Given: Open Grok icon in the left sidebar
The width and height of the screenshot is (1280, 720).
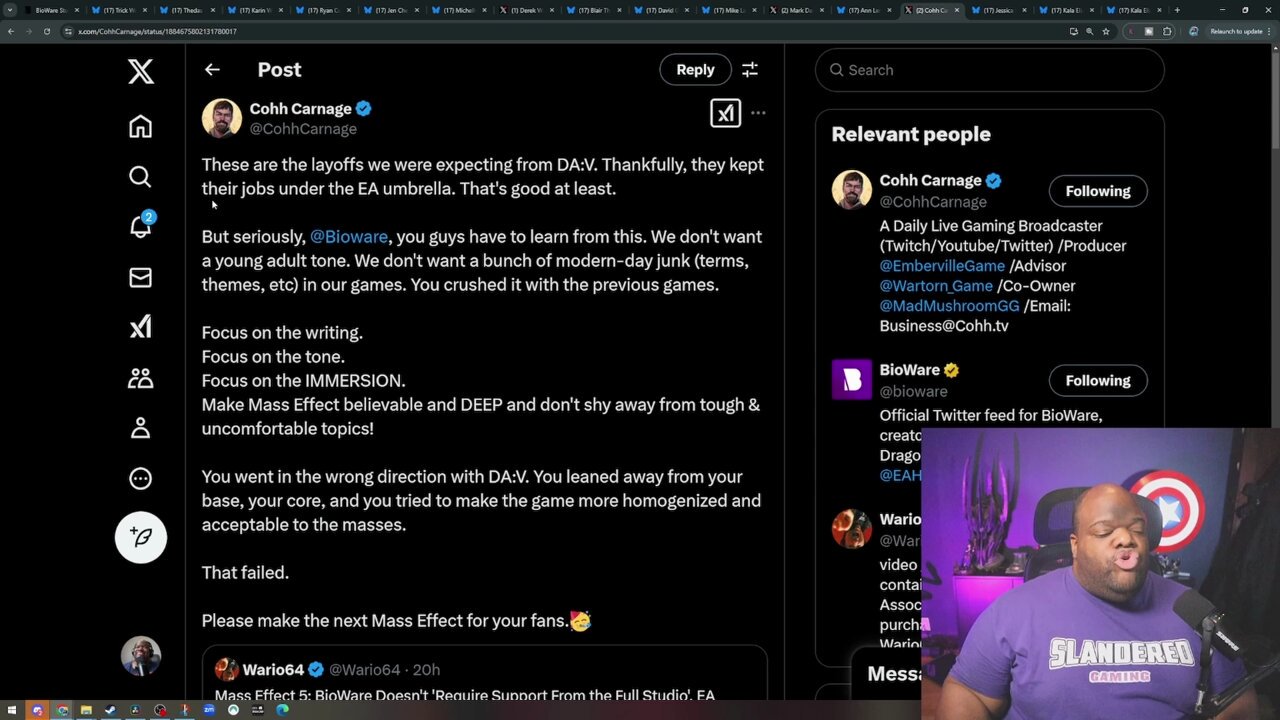Looking at the screenshot, I should 140,327.
